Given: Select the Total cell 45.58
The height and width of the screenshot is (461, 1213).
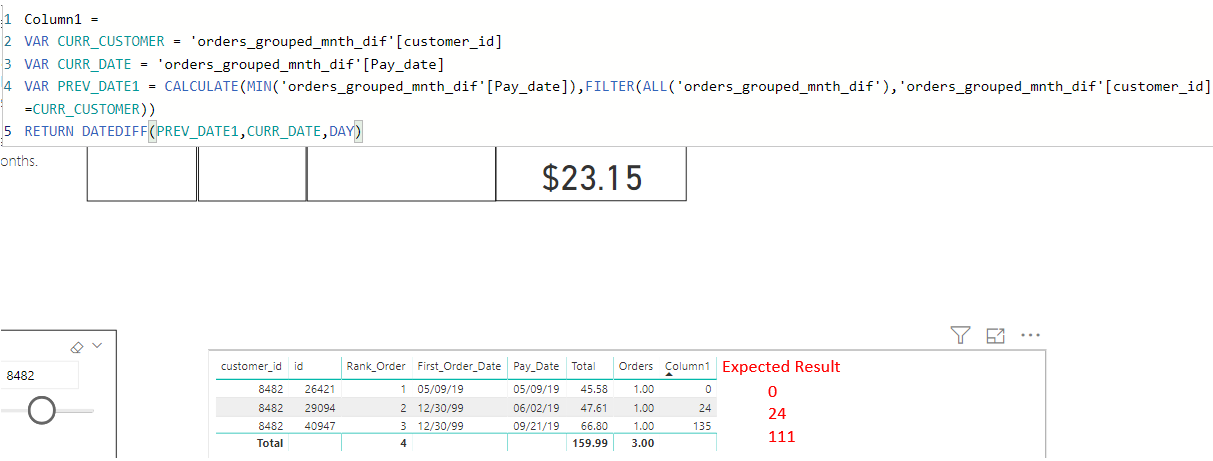Looking at the screenshot, I should [595, 391].
